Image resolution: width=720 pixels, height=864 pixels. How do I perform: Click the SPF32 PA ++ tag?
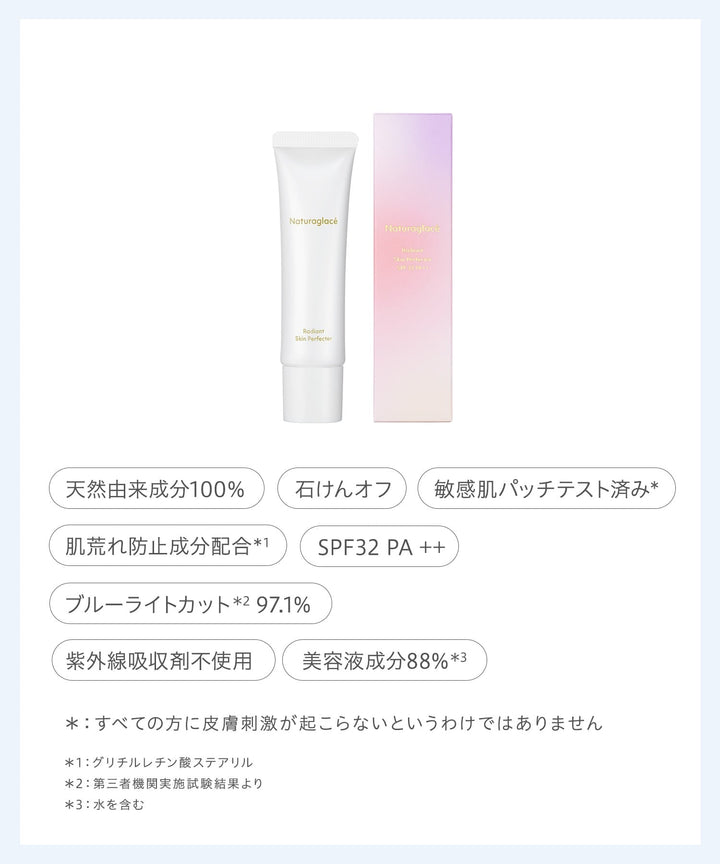pos(380,547)
